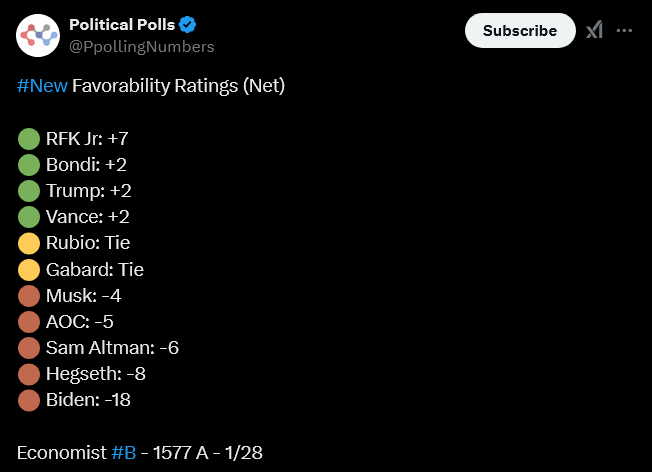This screenshot has width=652, height=472.
Task: Click the Political Polls display name
Action: (122, 25)
